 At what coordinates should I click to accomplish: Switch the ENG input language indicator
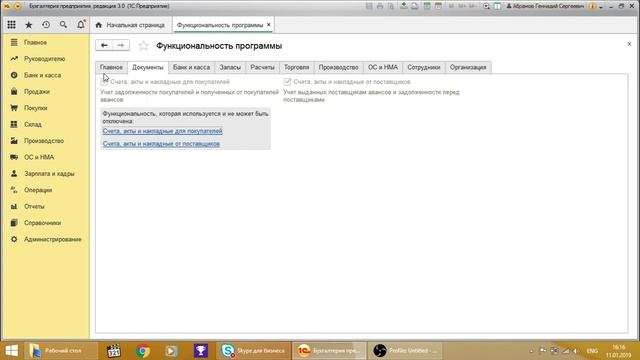pyautogui.click(x=592, y=351)
